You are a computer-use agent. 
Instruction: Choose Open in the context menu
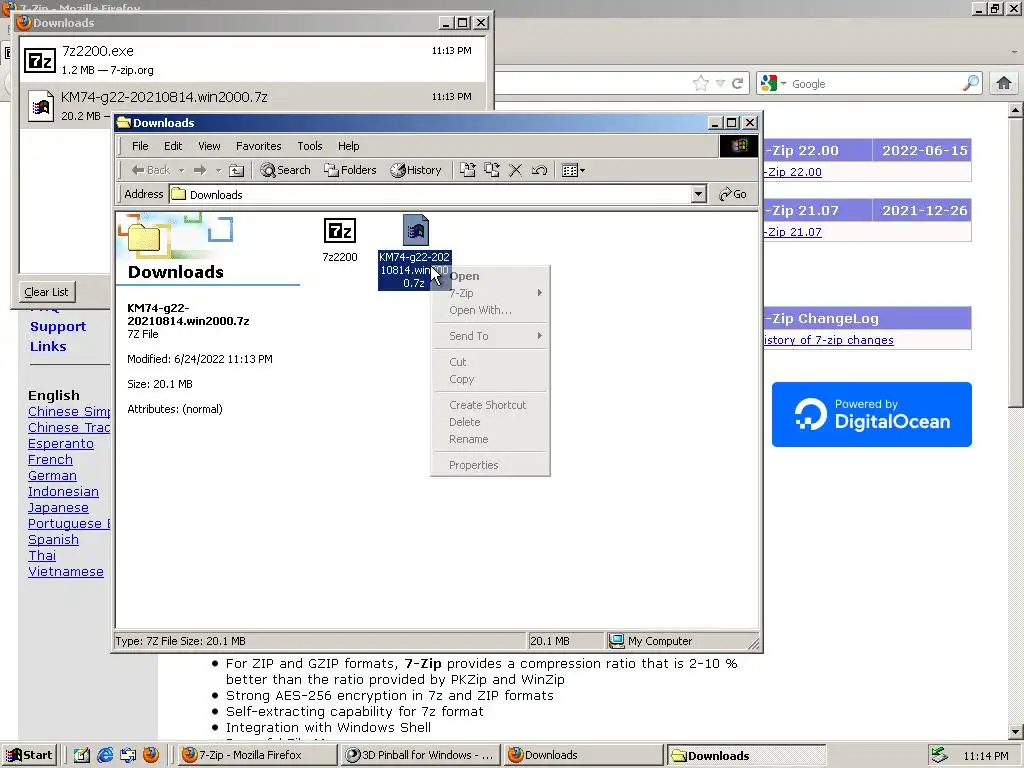pyautogui.click(x=490, y=276)
